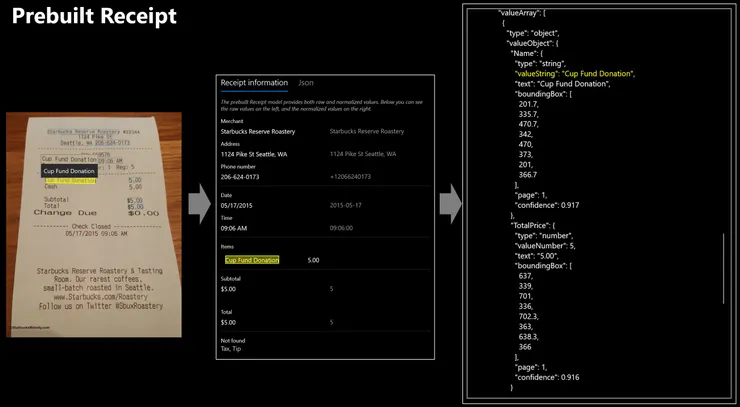
Task: Click the dimmed normalized address value
Action: coord(363,154)
